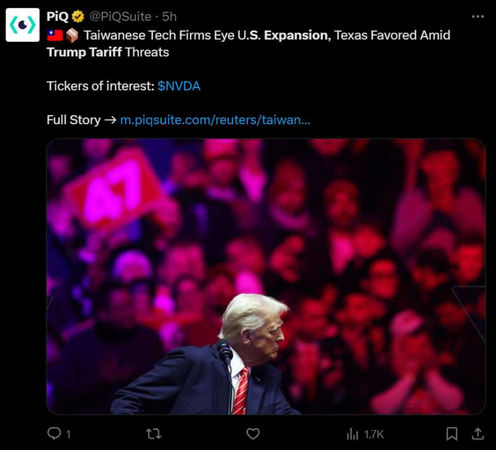496x450 pixels.
Task: Open view analytics bar chart icon
Action: click(x=352, y=434)
